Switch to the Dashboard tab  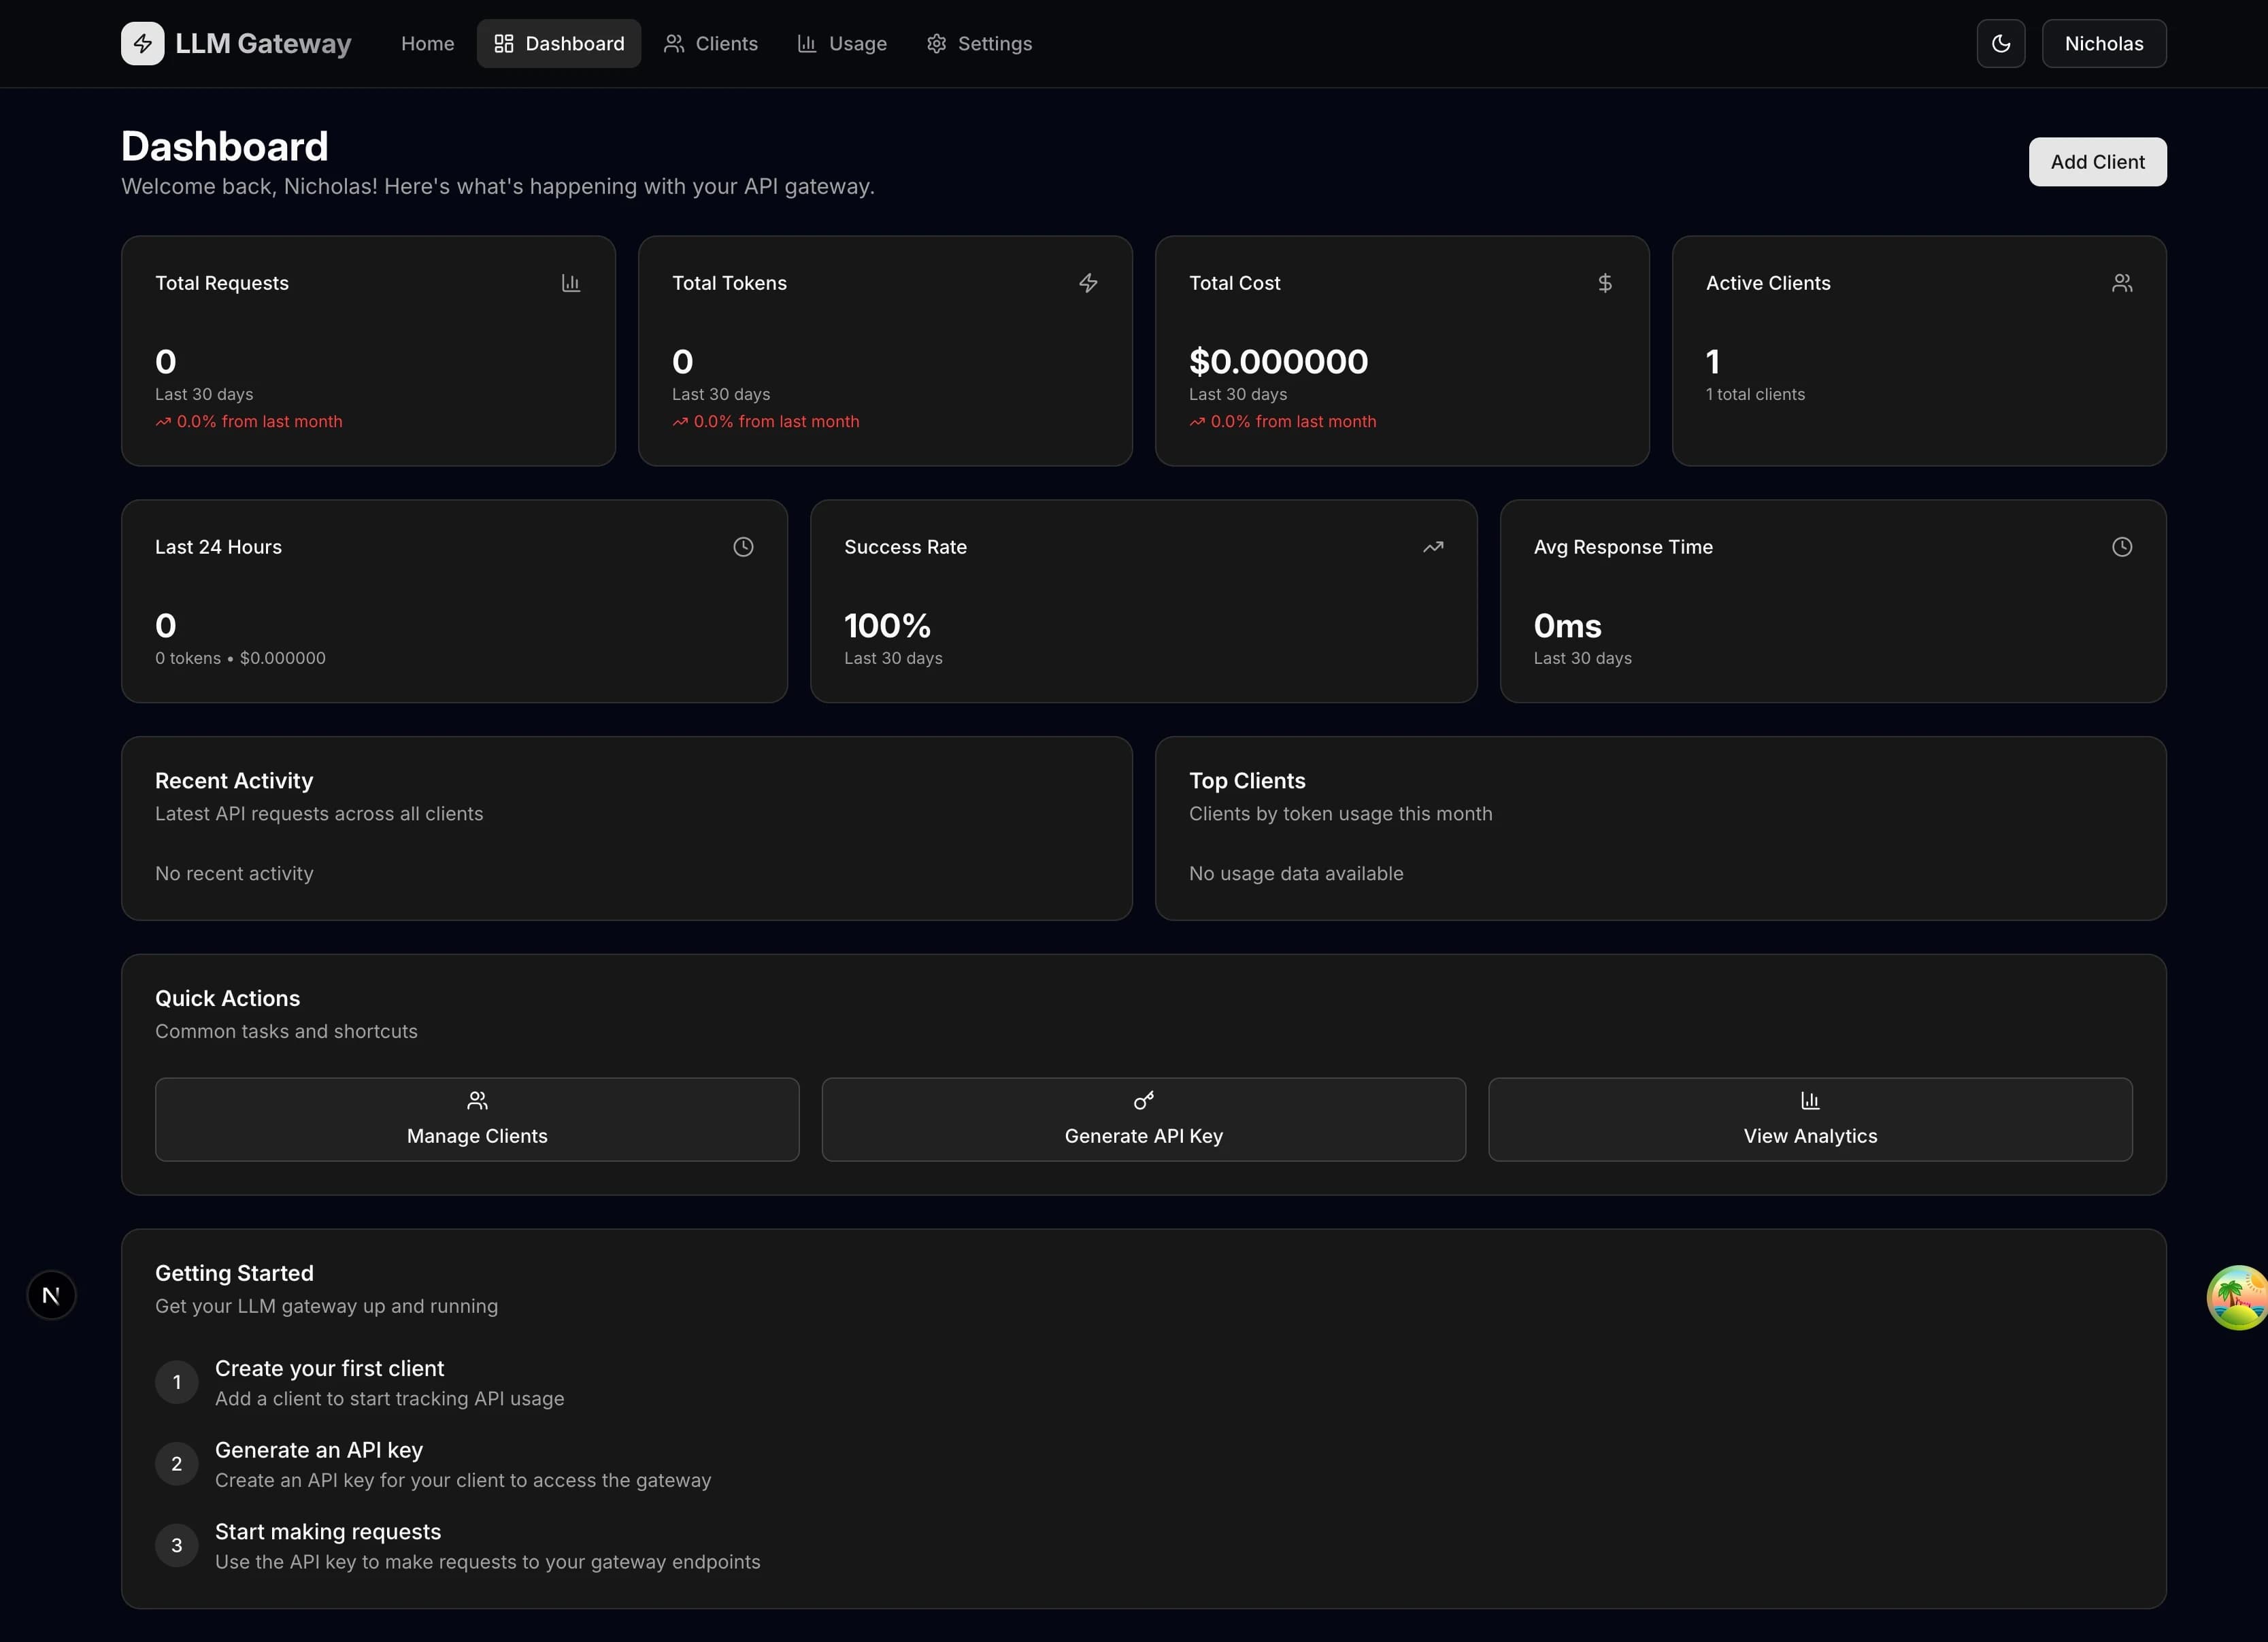click(559, 43)
